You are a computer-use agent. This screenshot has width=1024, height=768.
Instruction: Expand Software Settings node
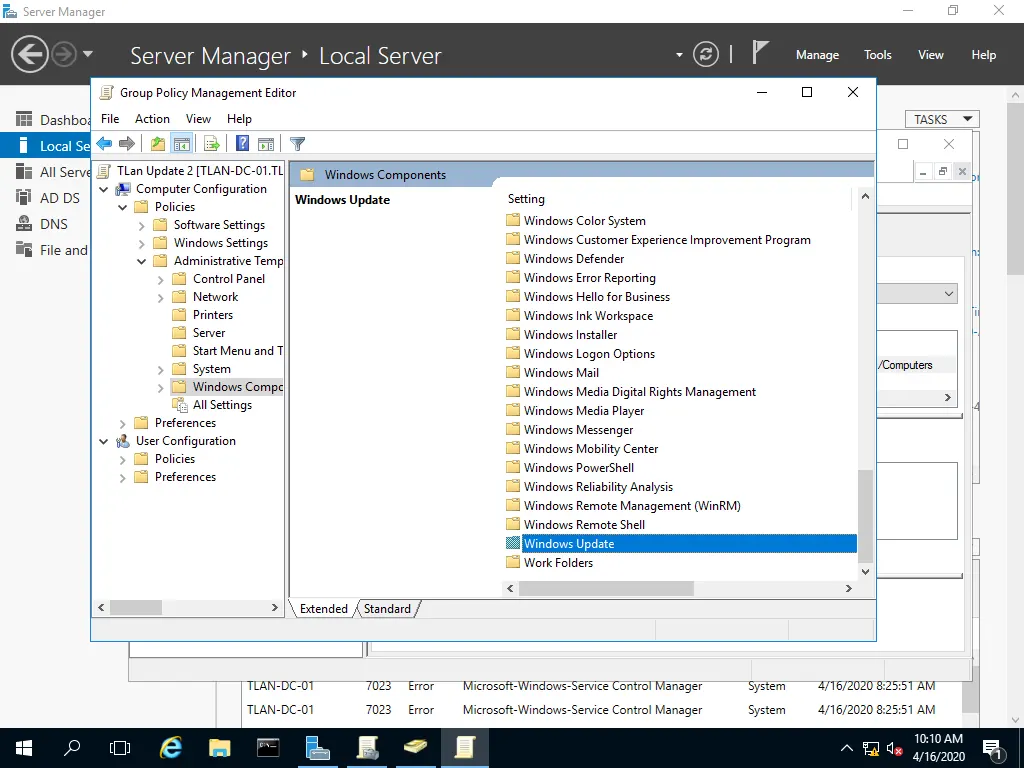click(x=142, y=225)
